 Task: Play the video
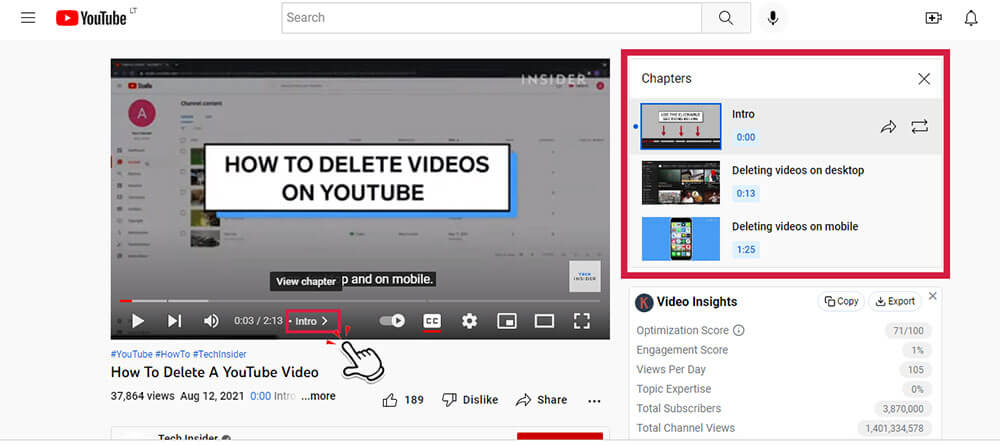(x=137, y=321)
